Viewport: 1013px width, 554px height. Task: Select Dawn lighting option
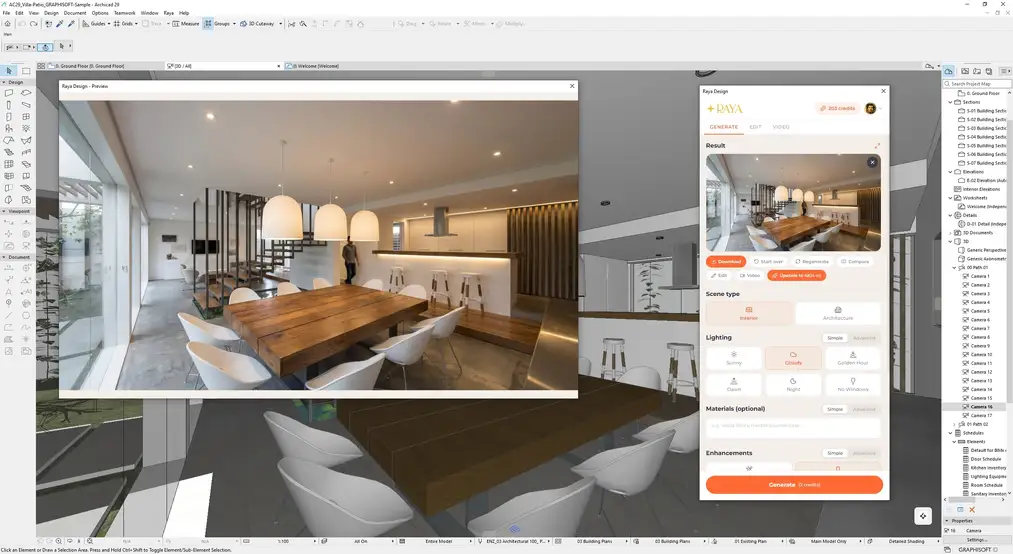(x=734, y=385)
